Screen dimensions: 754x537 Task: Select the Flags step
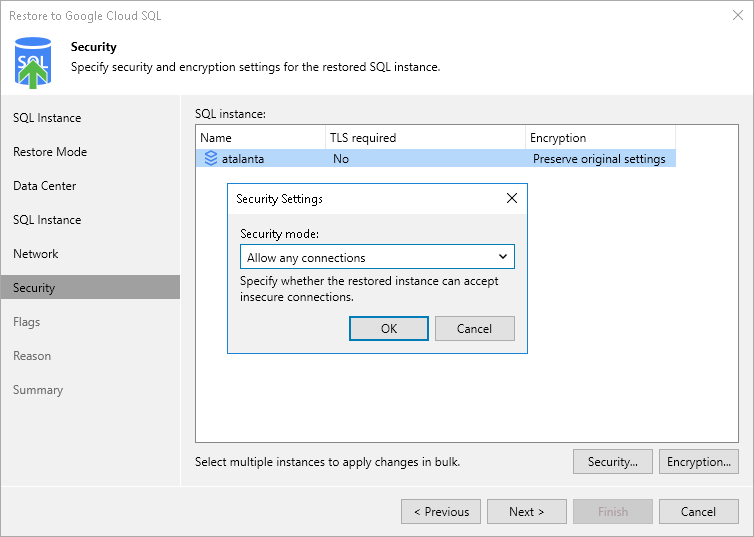click(26, 322)
